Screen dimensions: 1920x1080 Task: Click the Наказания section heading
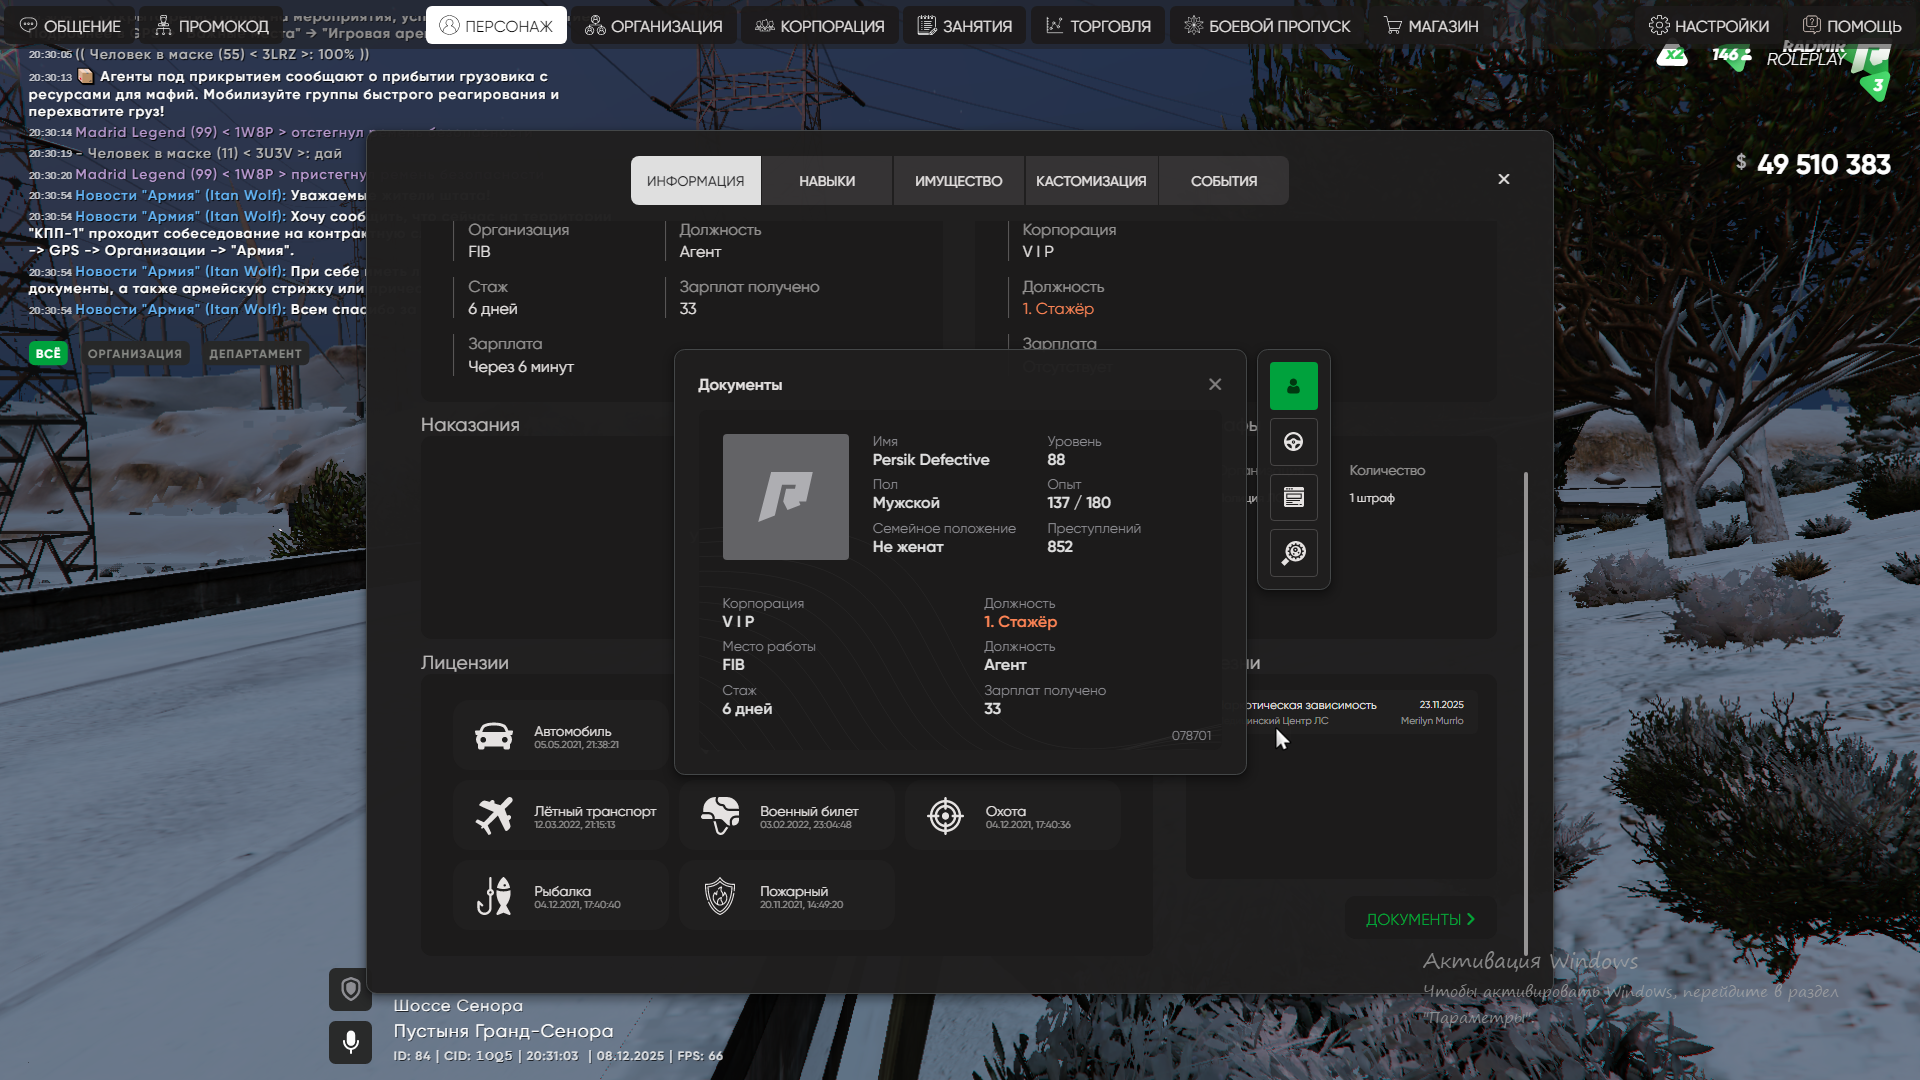click(470, 425)
